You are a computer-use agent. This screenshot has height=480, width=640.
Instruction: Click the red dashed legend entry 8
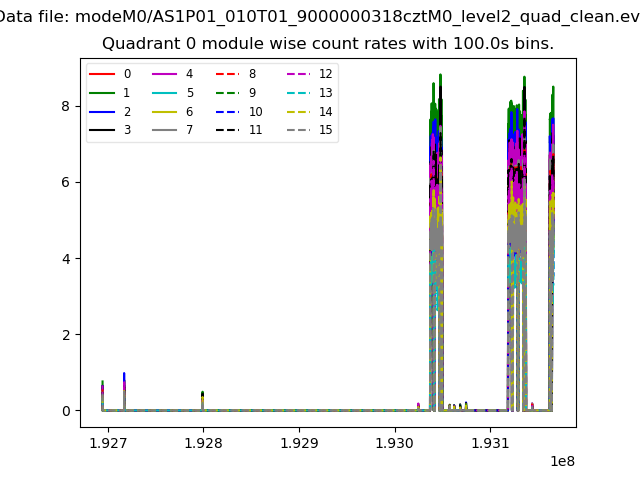(238, 74)
